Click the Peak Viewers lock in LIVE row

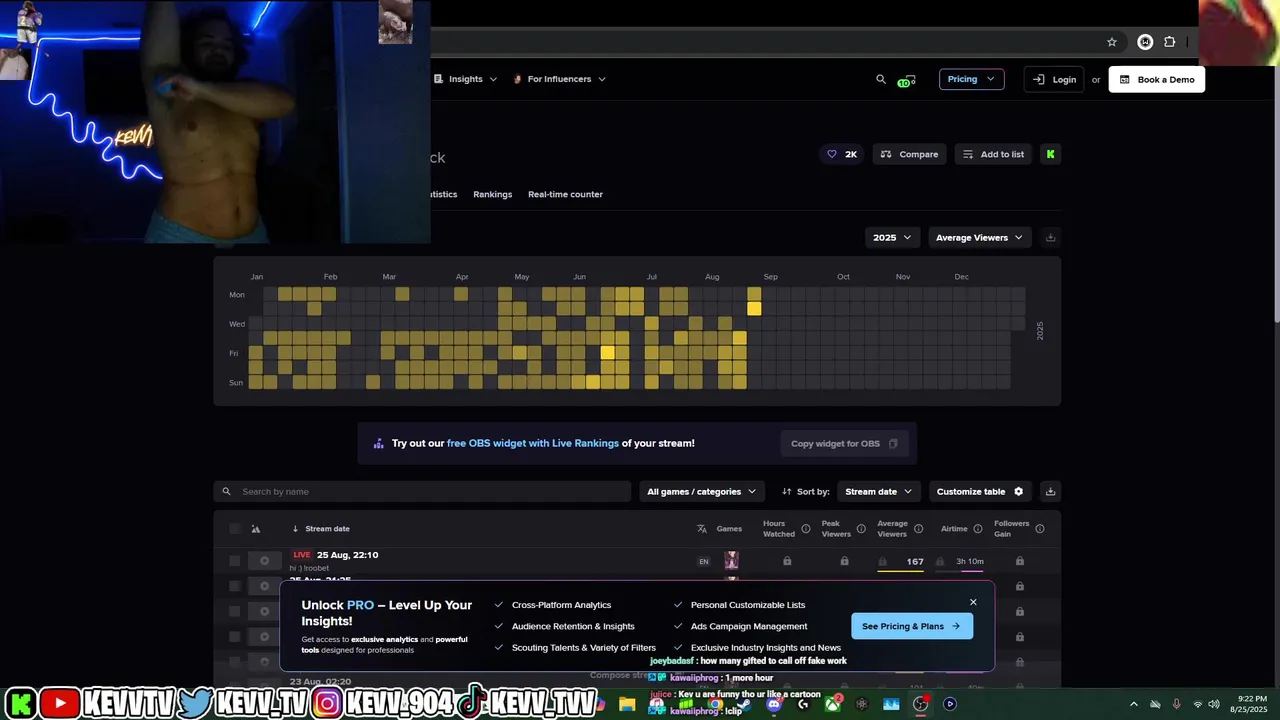(844, 561)
